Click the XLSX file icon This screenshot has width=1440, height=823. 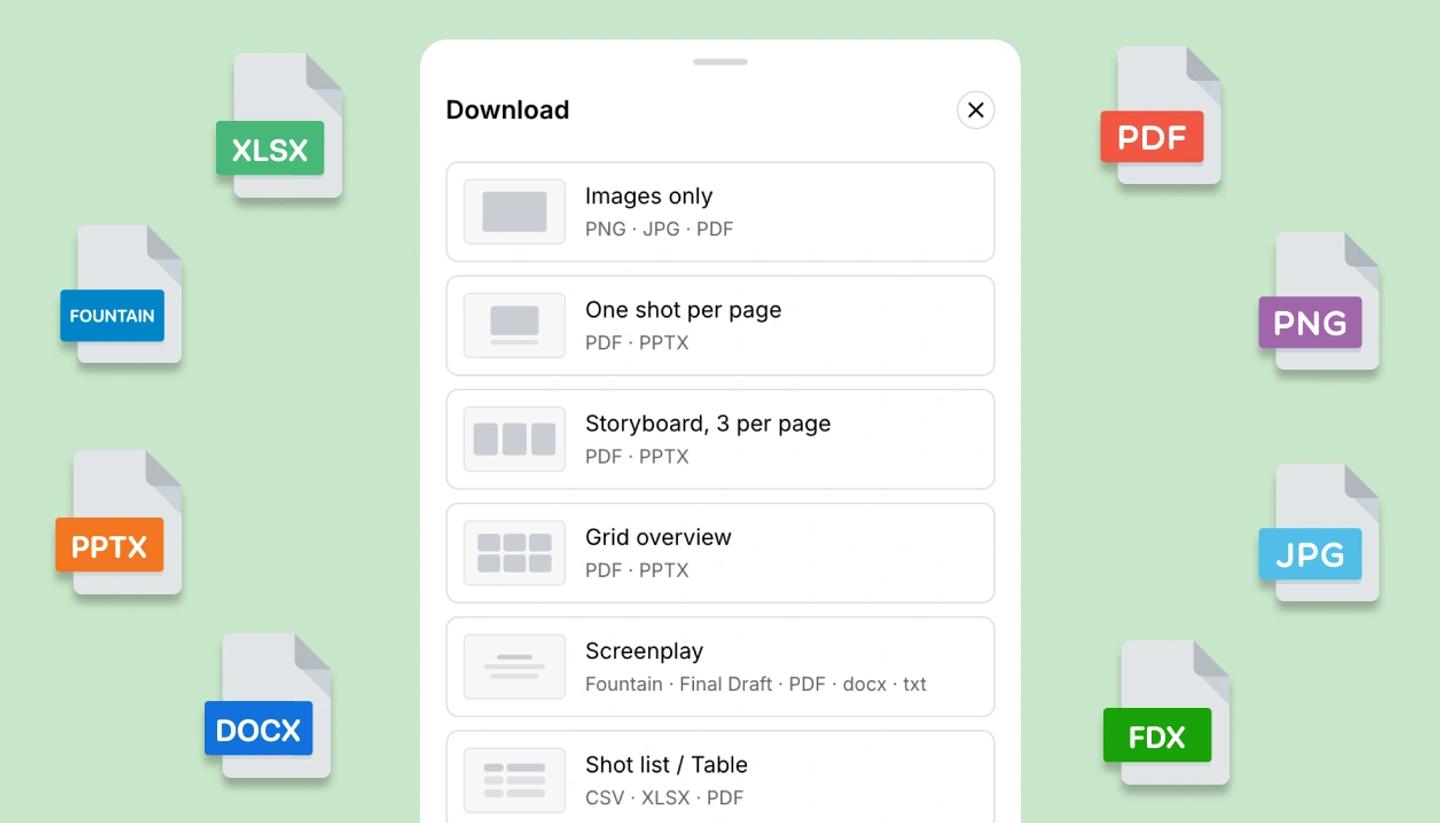coord(280,126)
